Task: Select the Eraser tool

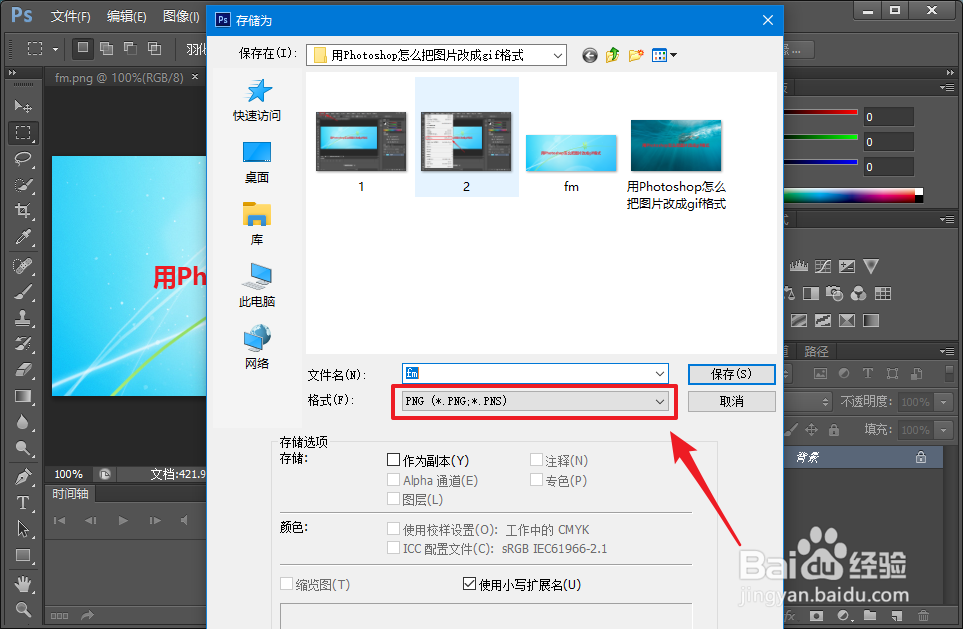Action: click(x=23, y=369)
